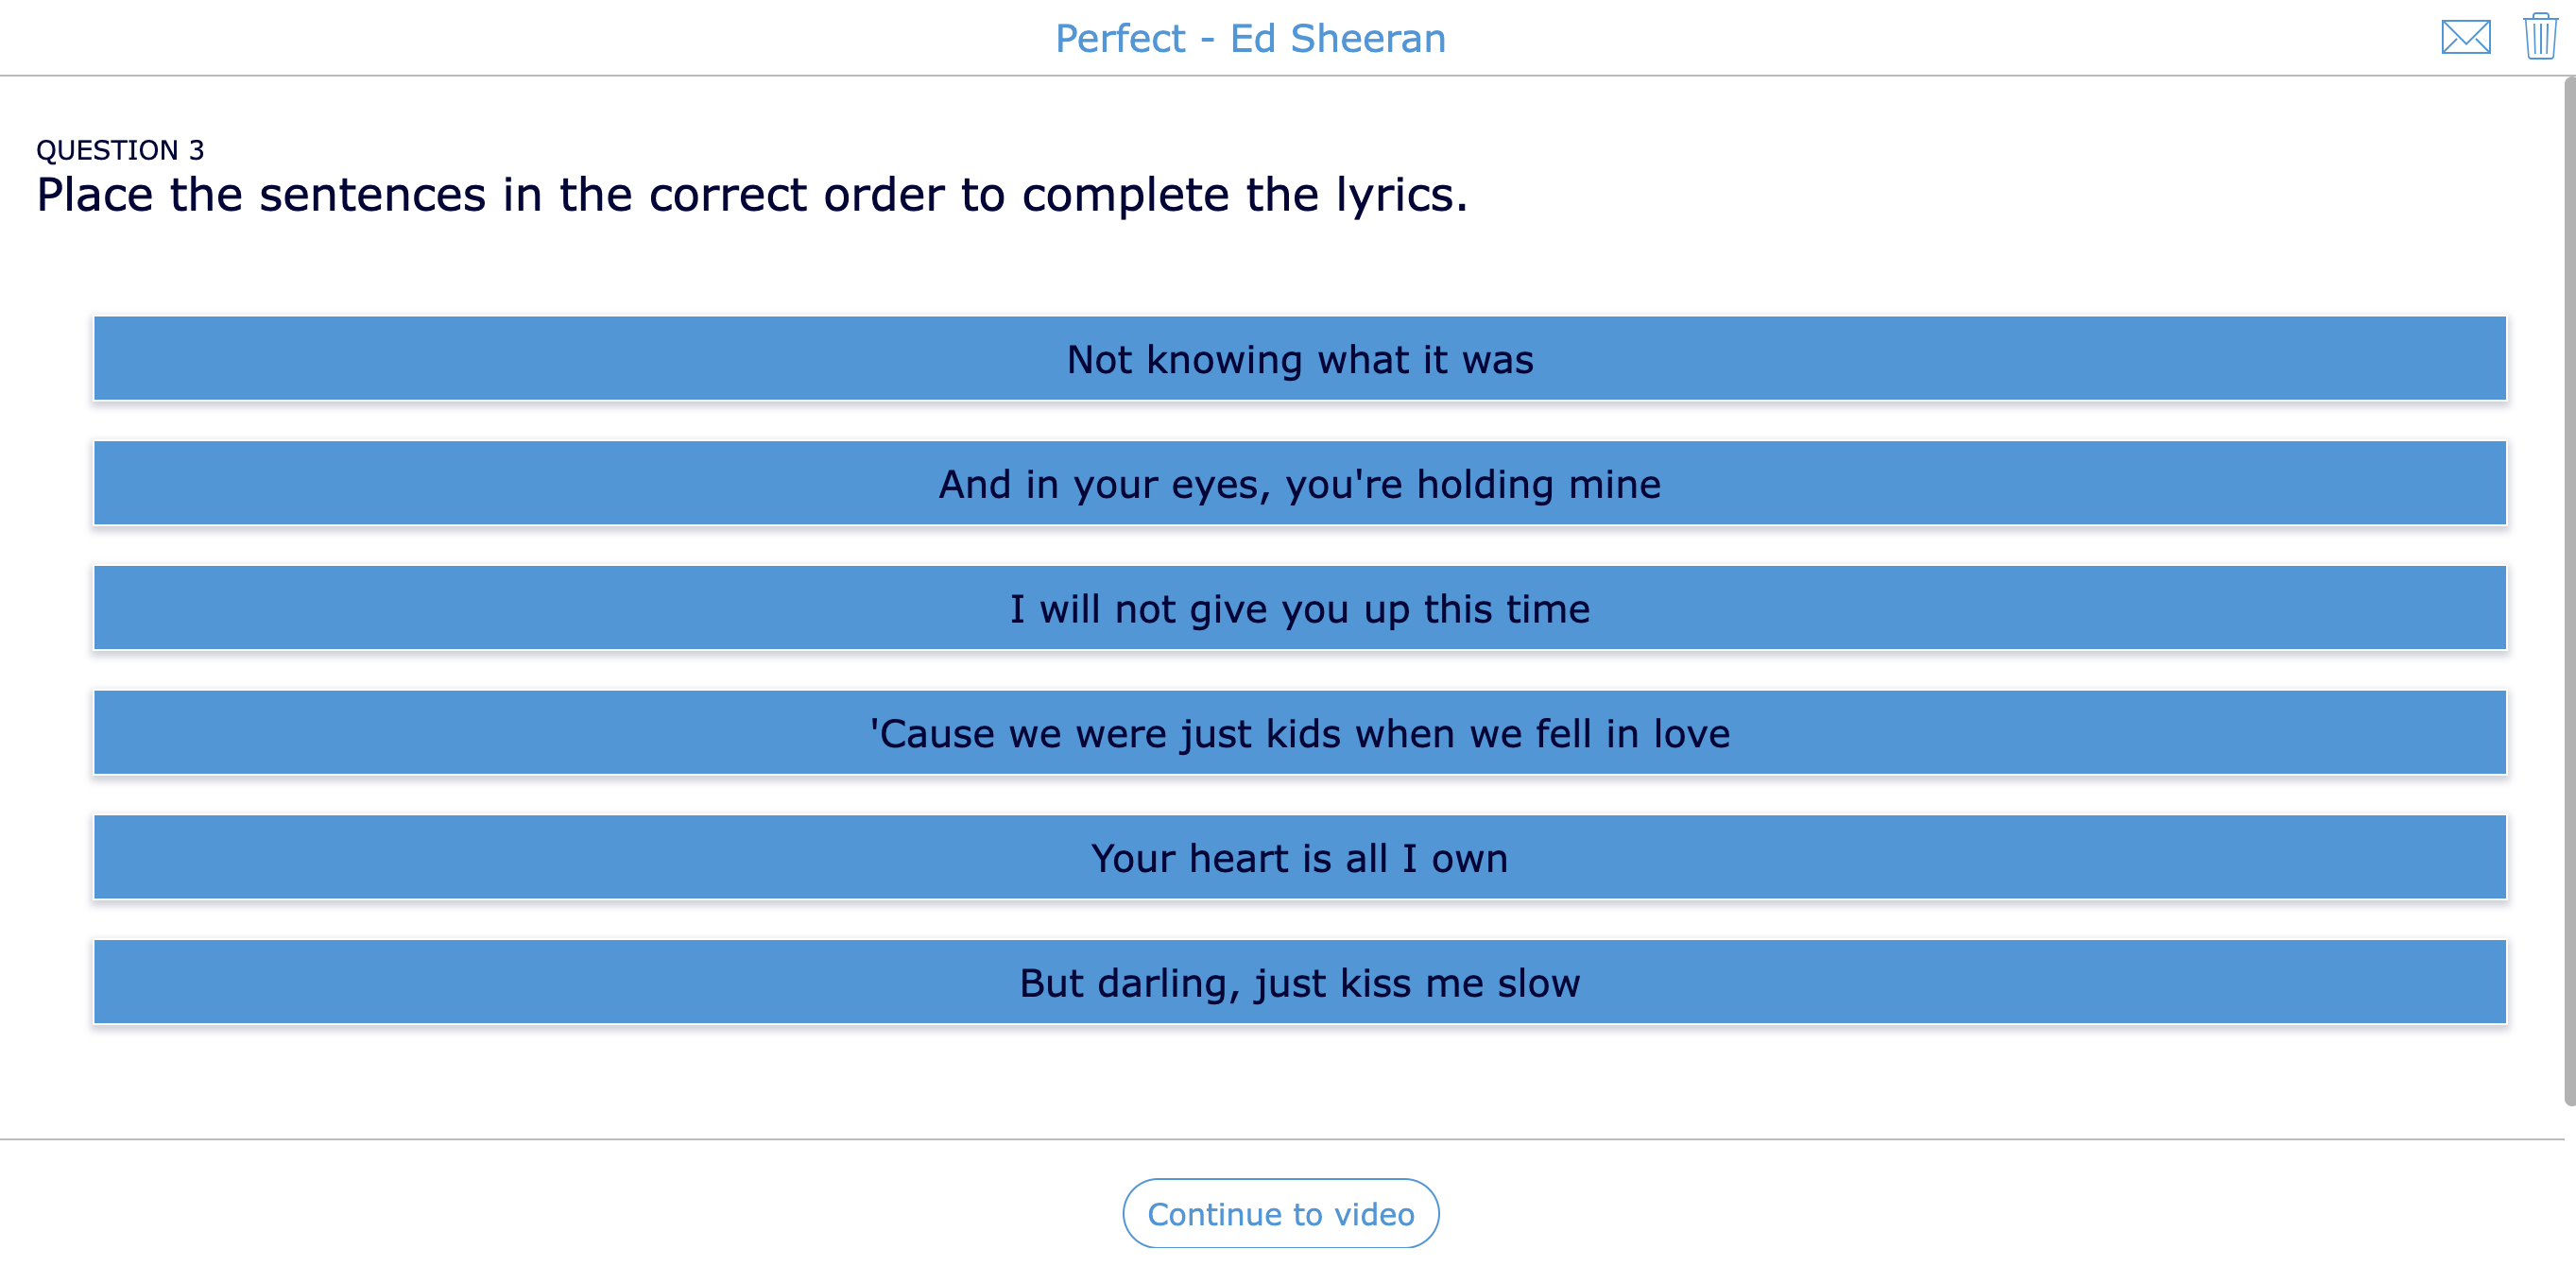
Task: Select the 'Not knowing what it was' sentence
Action: pos(1300,358)
